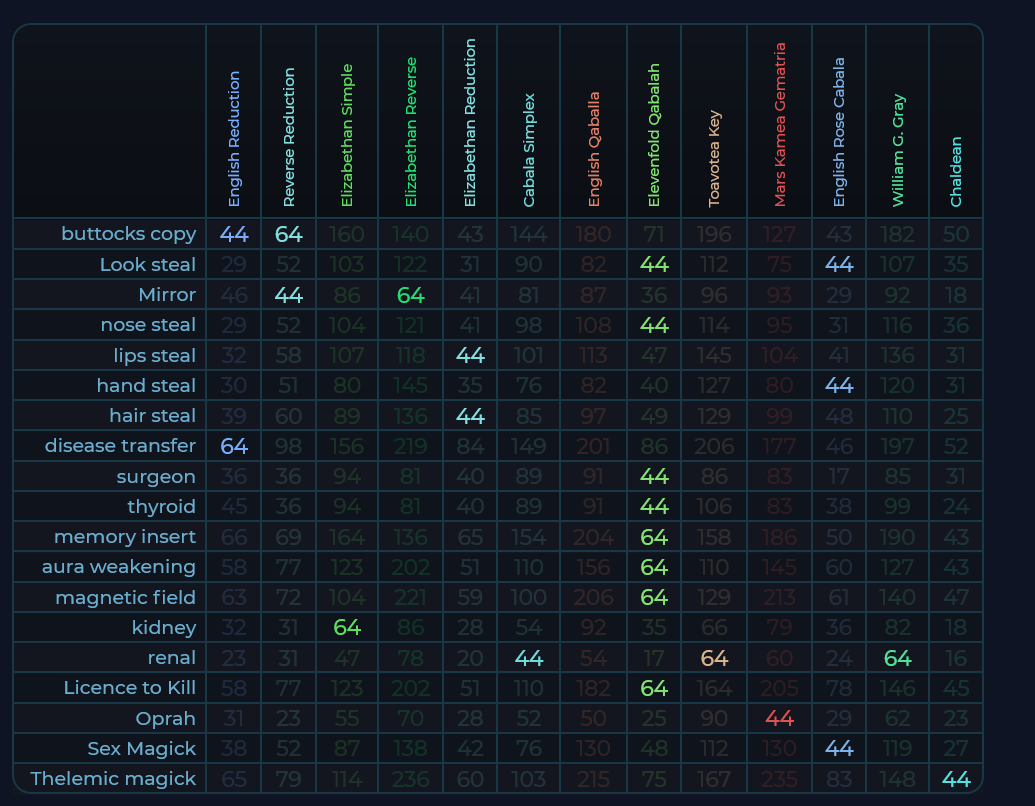
Task: Select the Reverse Reduction column header
Action: pos(289,137)
